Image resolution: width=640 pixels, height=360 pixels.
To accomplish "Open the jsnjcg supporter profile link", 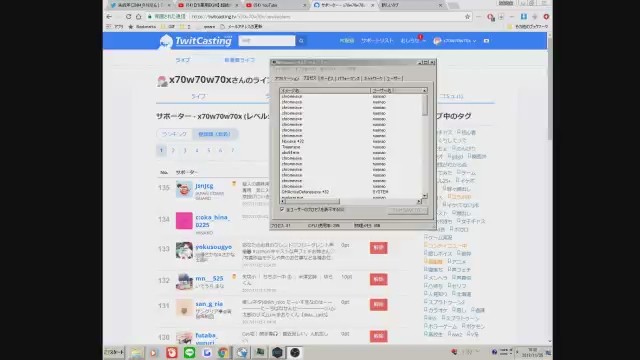I will coord(204,186).
